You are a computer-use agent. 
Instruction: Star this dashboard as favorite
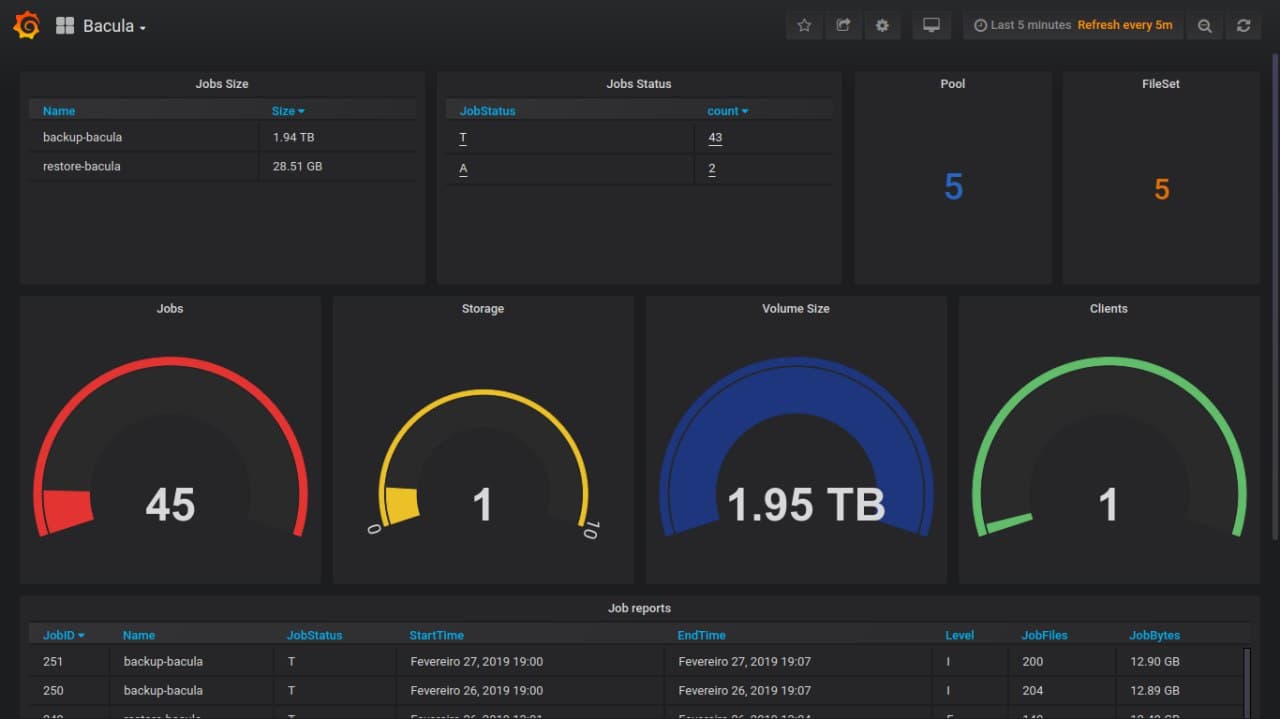click(804, 26)
